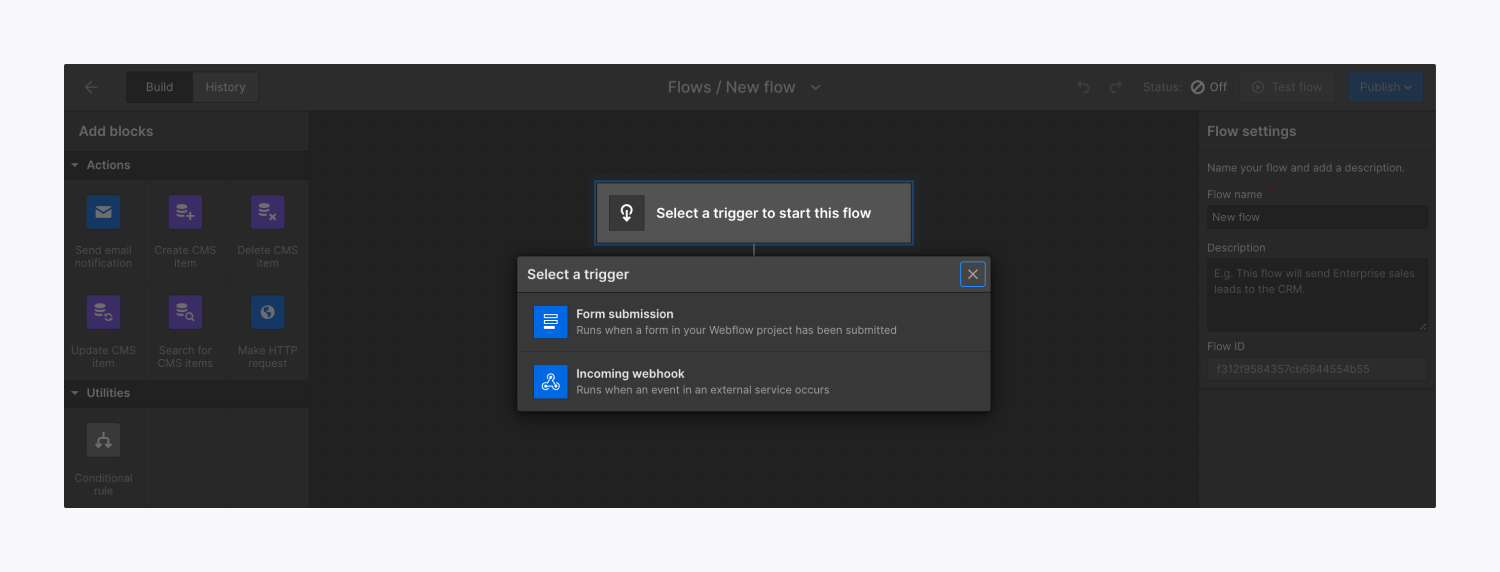This screenshot has height=572, width=1500.
Task: Choose the Form submission trigger
Action: (754, 322)
